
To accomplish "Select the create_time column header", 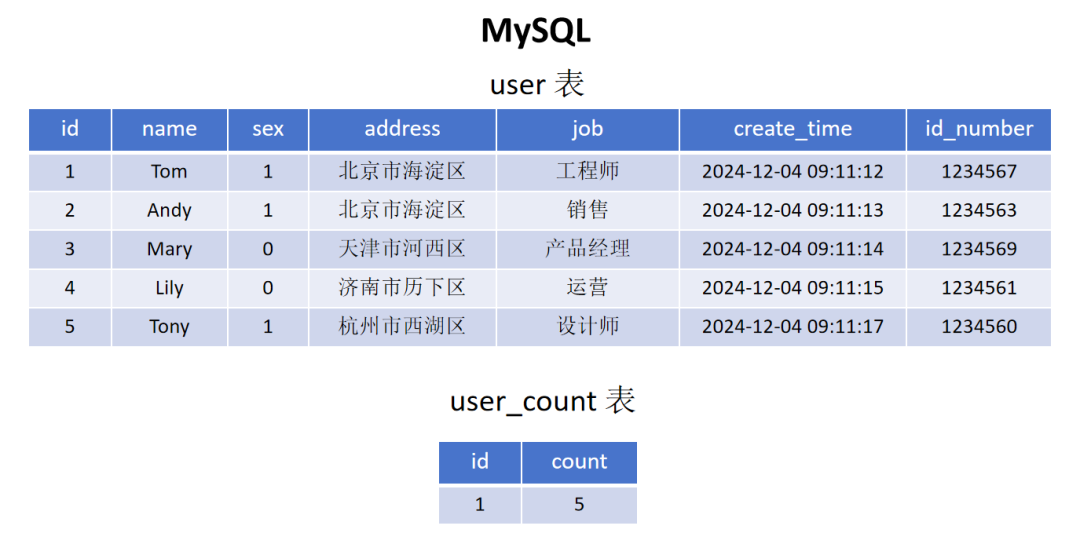I will [x=793, y=129].
